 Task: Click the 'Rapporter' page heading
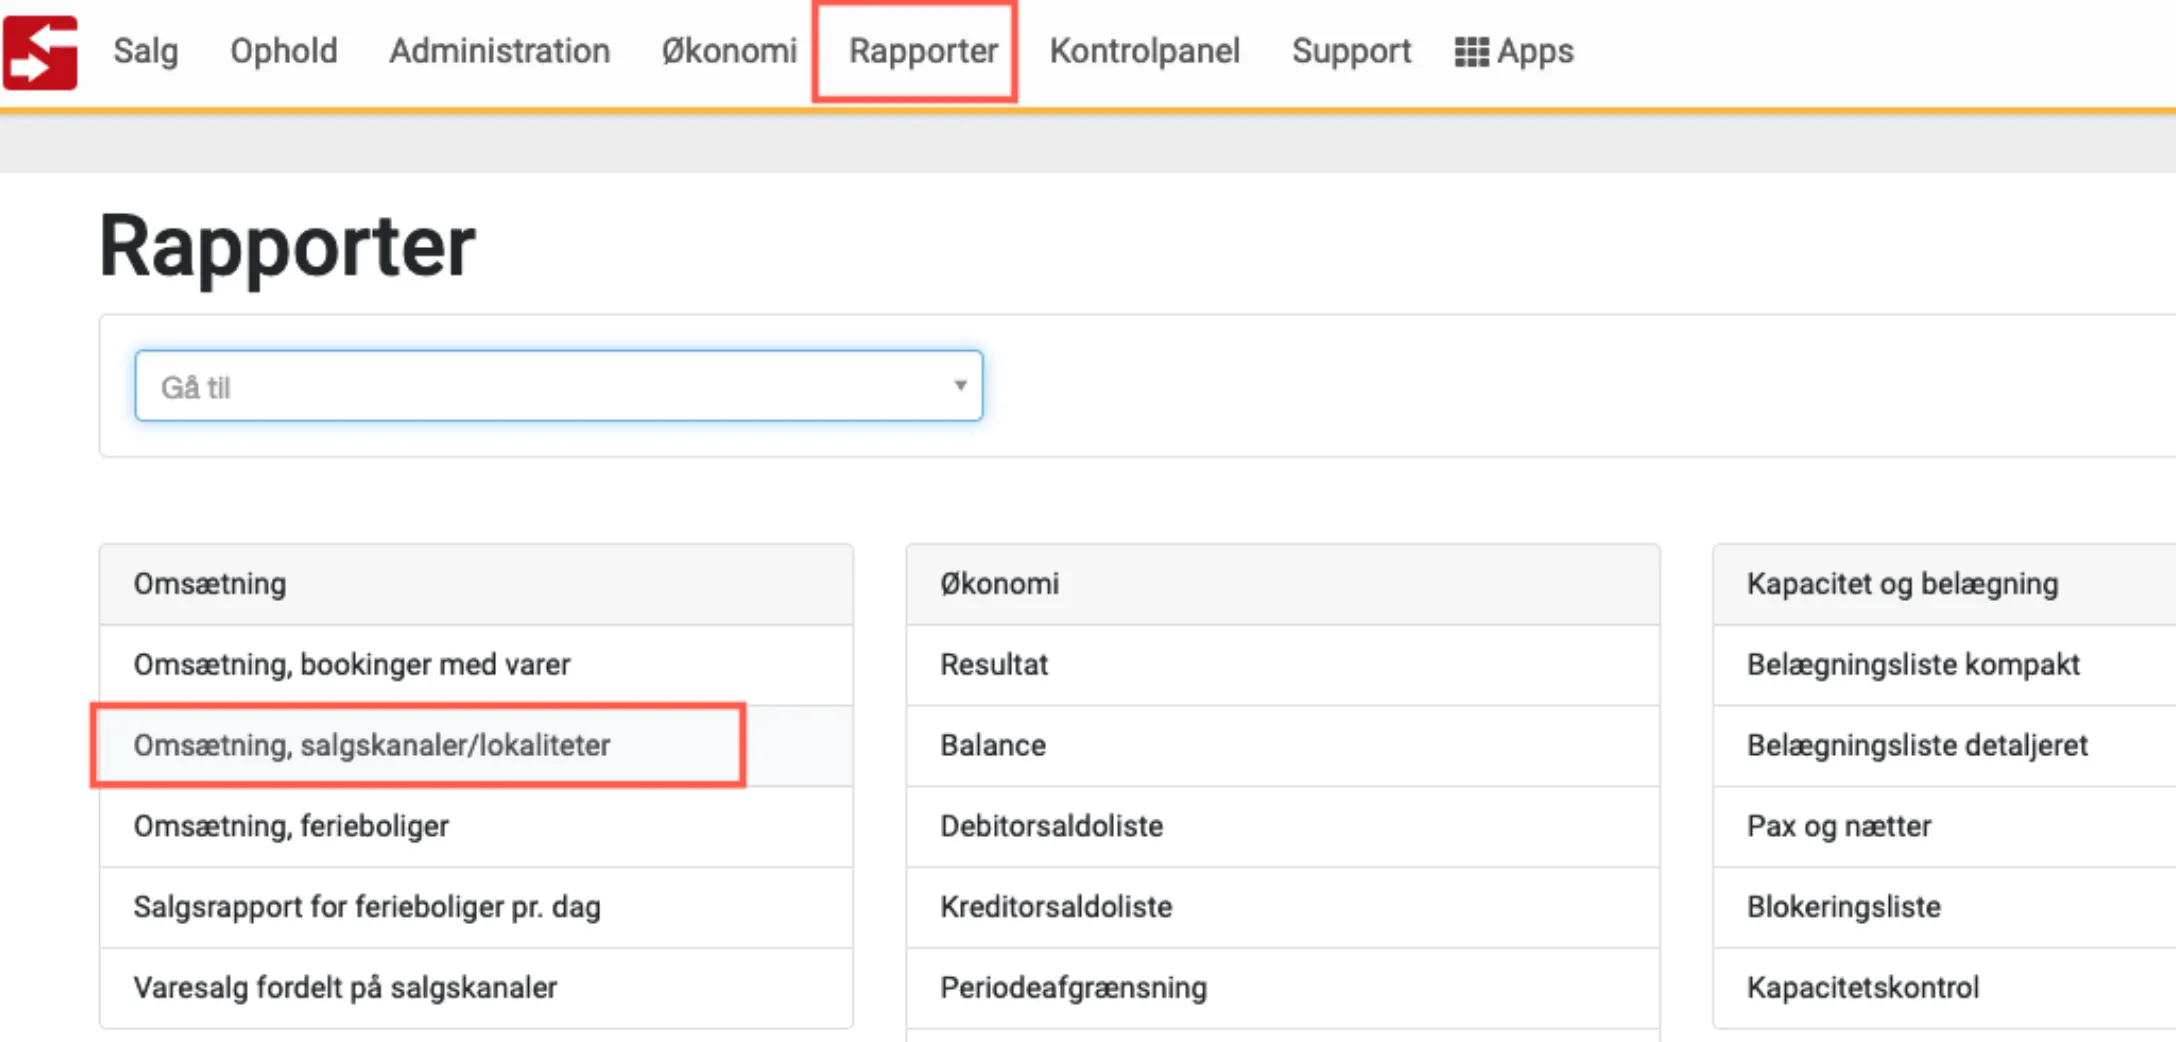pos(288,247)
